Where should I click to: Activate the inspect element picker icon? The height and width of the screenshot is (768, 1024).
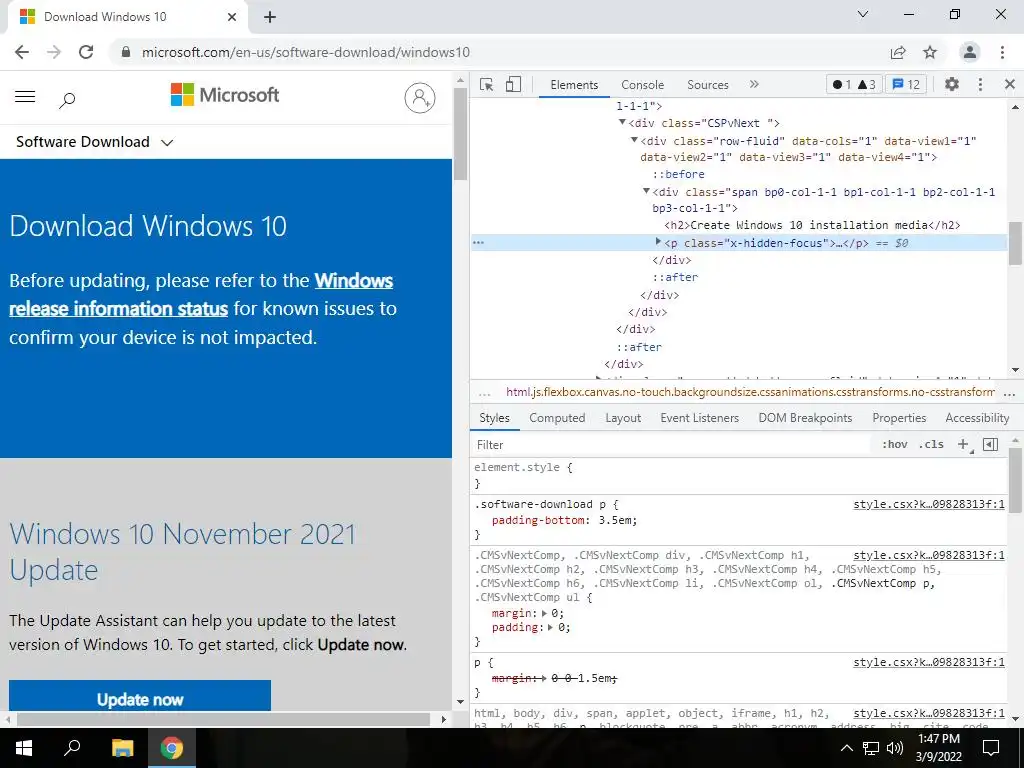487,85
